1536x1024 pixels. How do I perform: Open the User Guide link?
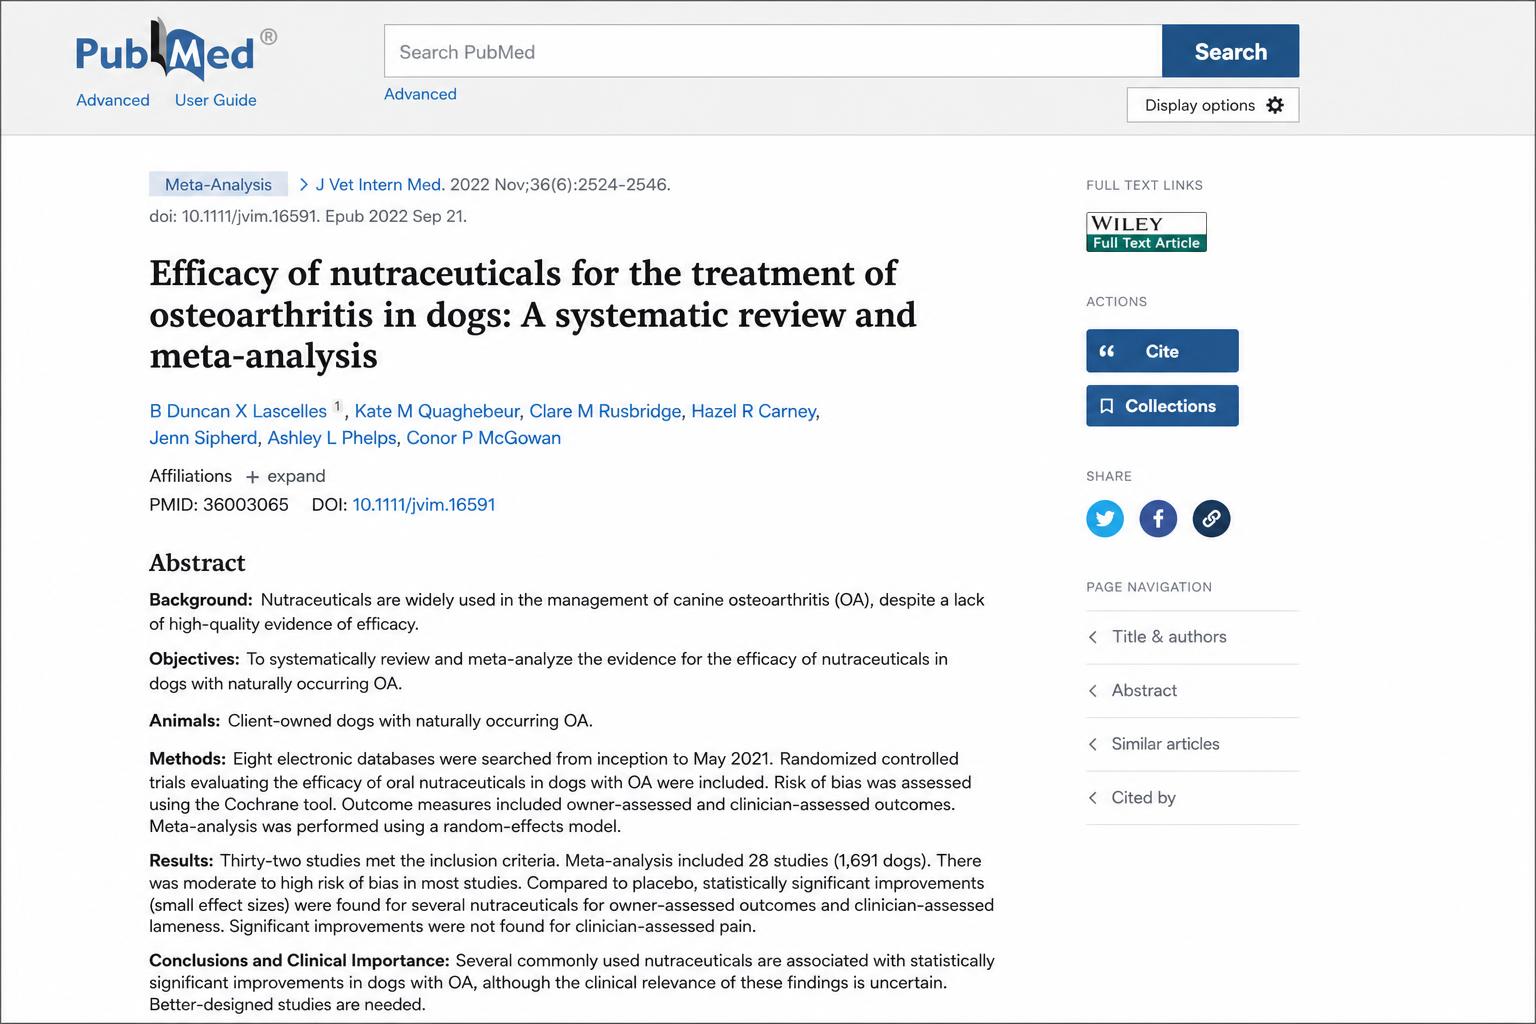216,100
